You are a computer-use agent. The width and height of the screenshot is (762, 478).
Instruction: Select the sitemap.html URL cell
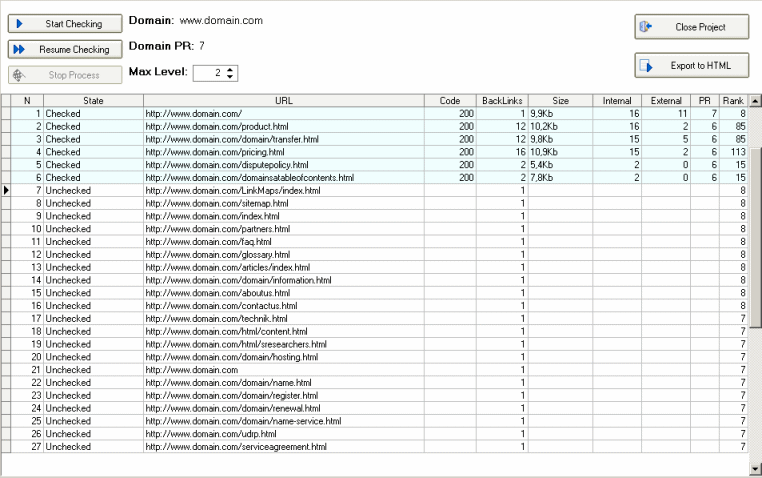pyautogui.click(x=284, y=203)
